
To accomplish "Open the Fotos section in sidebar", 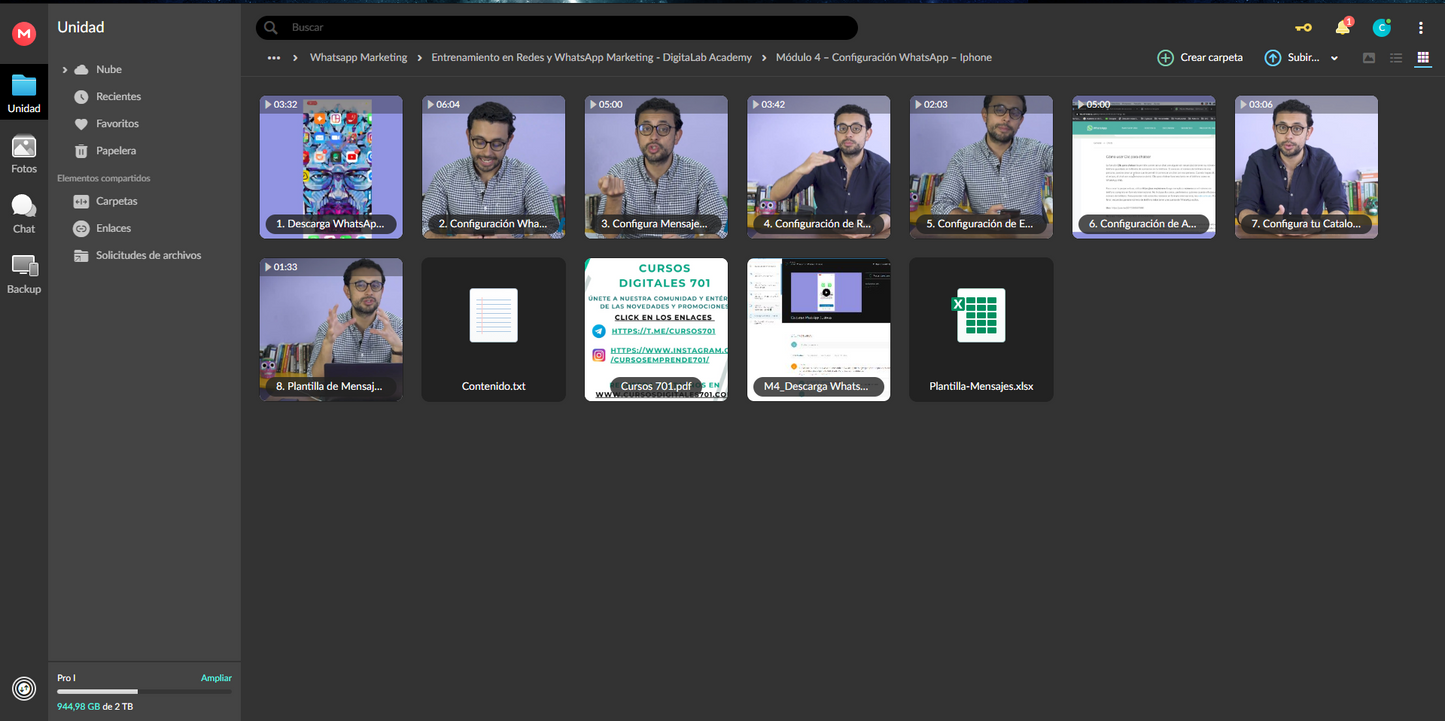I will 24,154.
